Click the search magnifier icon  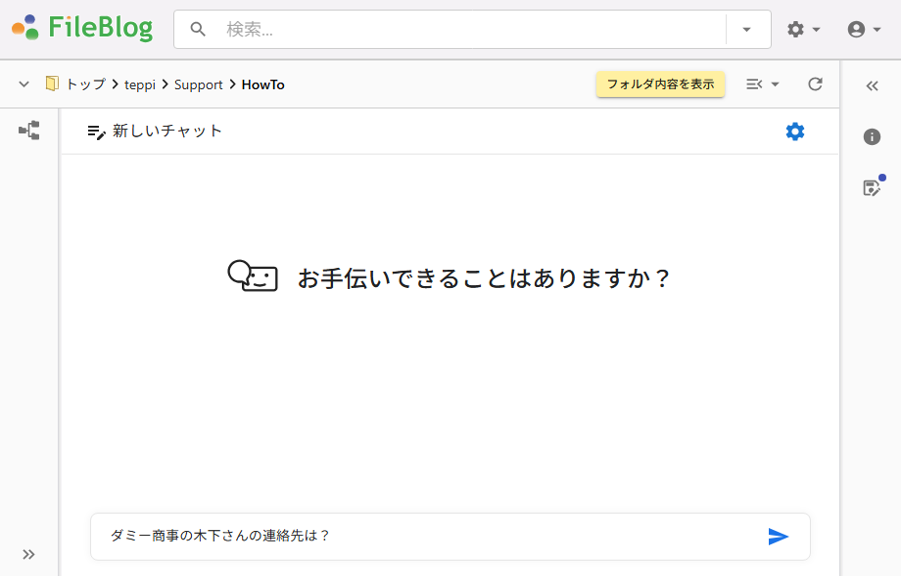[x=198, y=30]
